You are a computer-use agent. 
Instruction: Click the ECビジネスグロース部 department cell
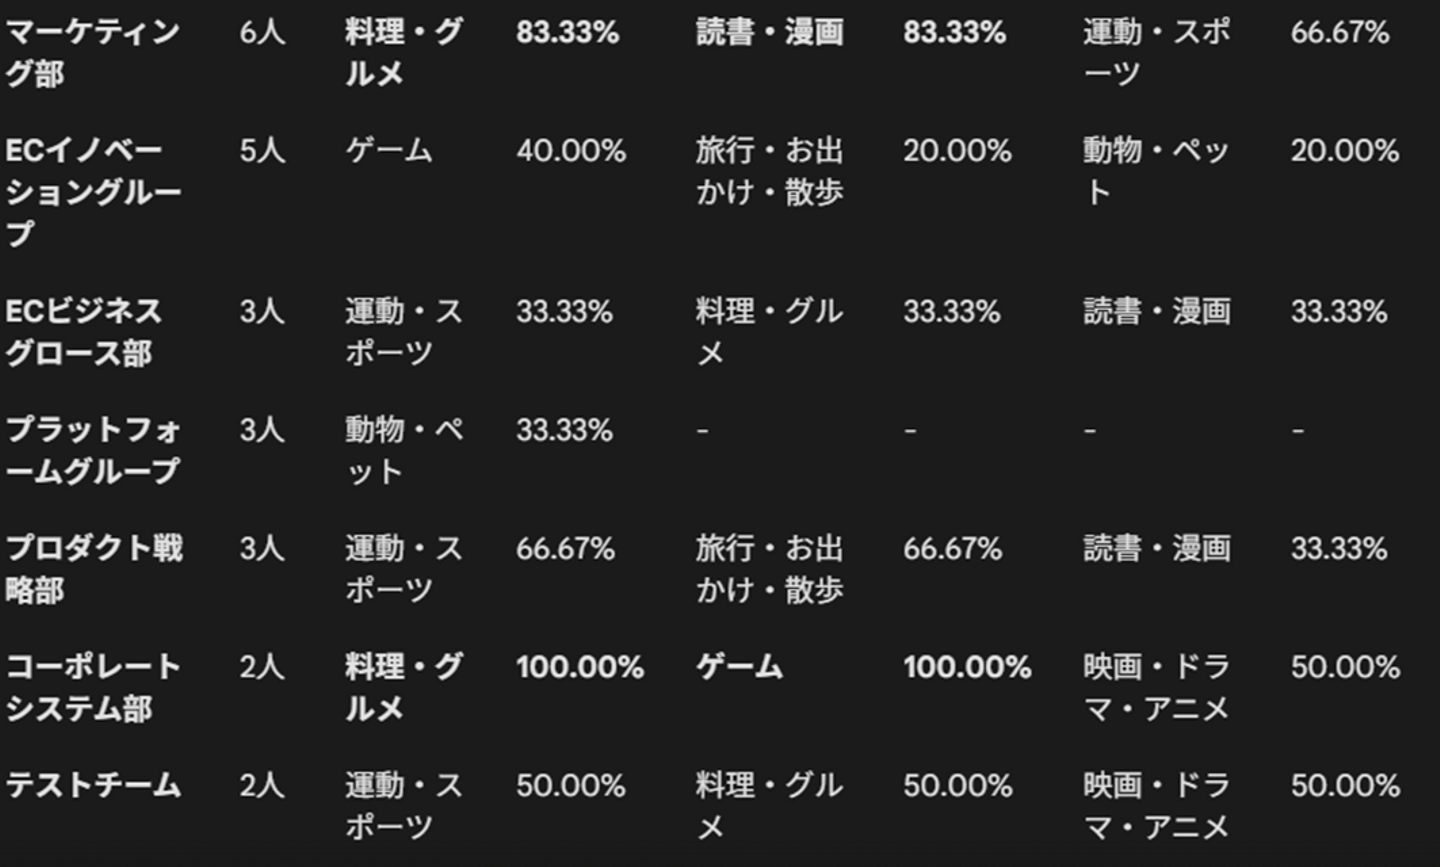[83, 331]
